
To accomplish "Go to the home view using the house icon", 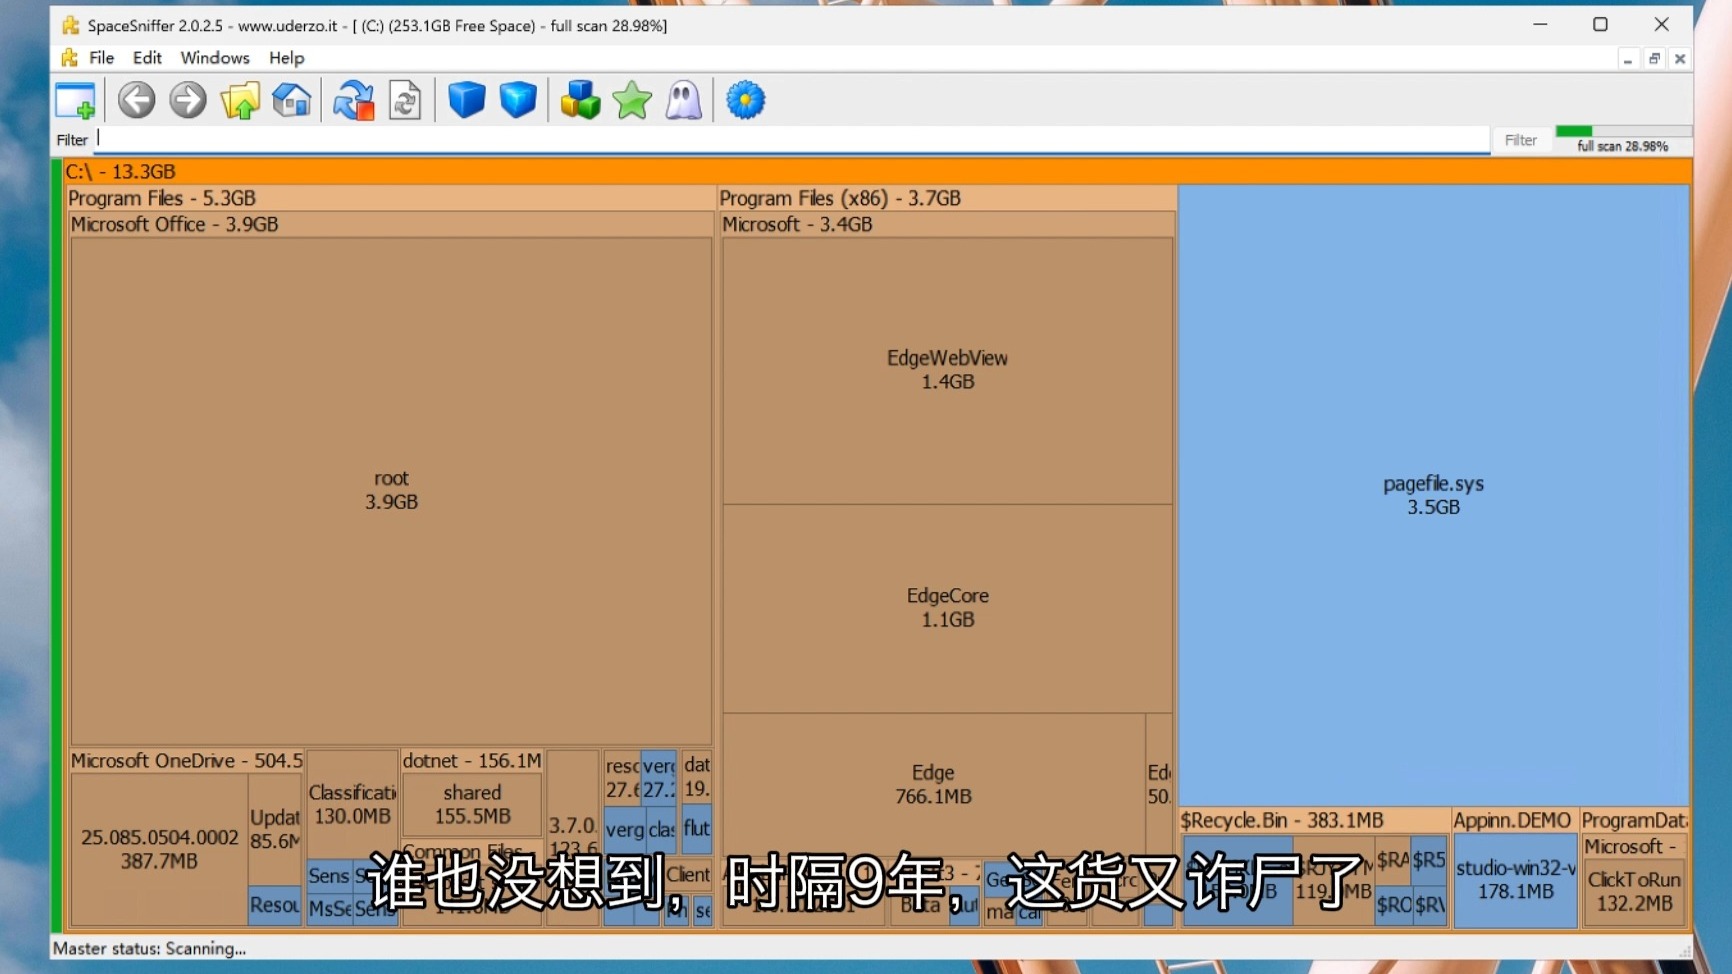I will click(x=291, y=101).
